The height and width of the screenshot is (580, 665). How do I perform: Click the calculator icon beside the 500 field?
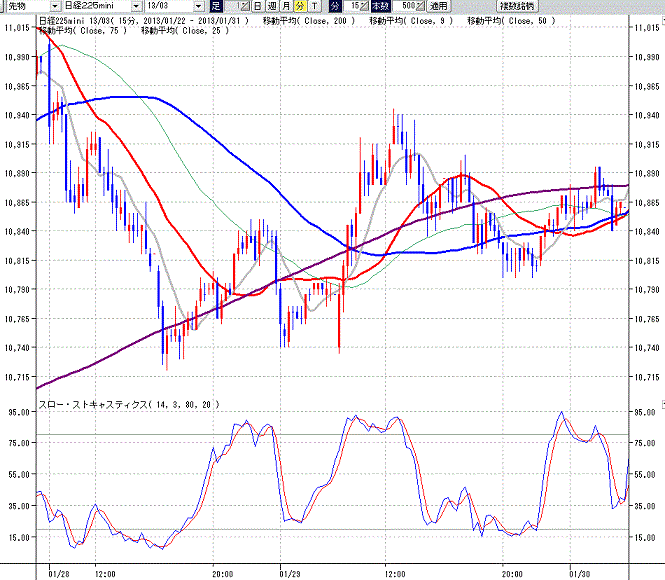pos(420,6)
